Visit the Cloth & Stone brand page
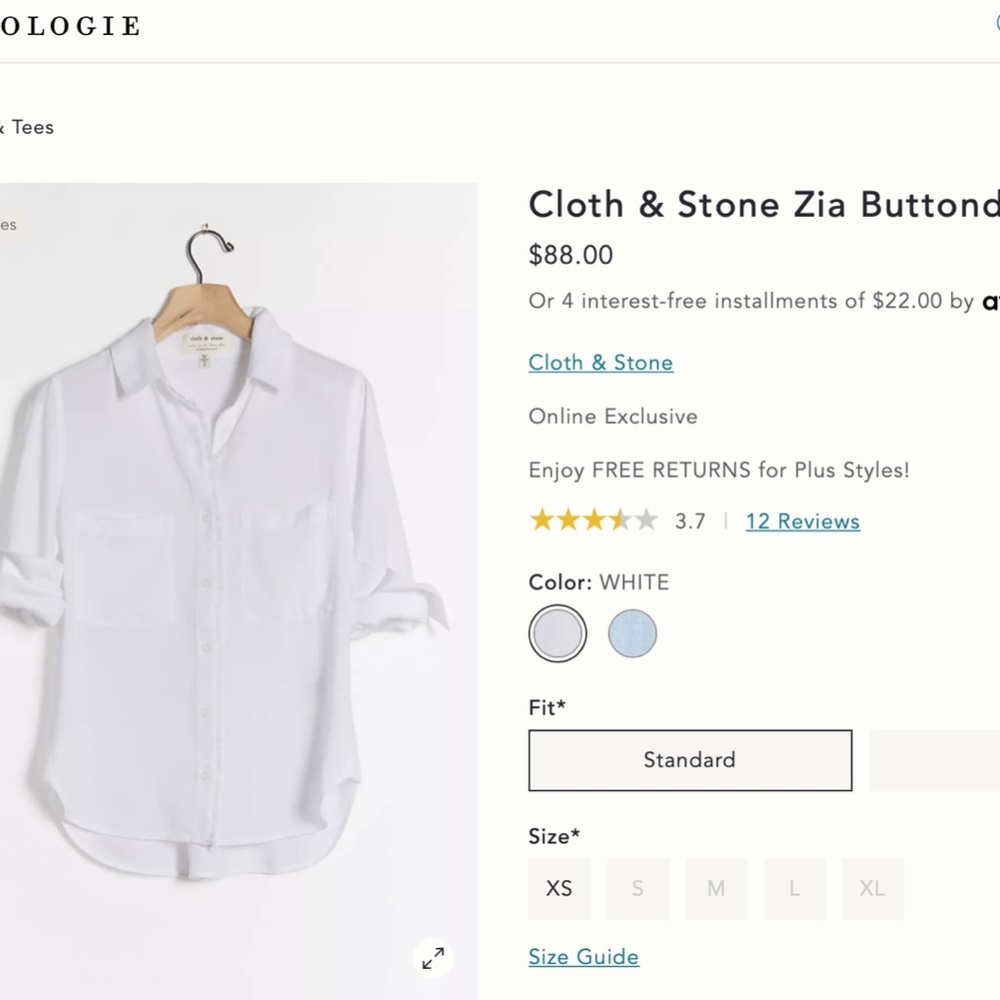The image size is (1000, 1000). coord(600,362)
